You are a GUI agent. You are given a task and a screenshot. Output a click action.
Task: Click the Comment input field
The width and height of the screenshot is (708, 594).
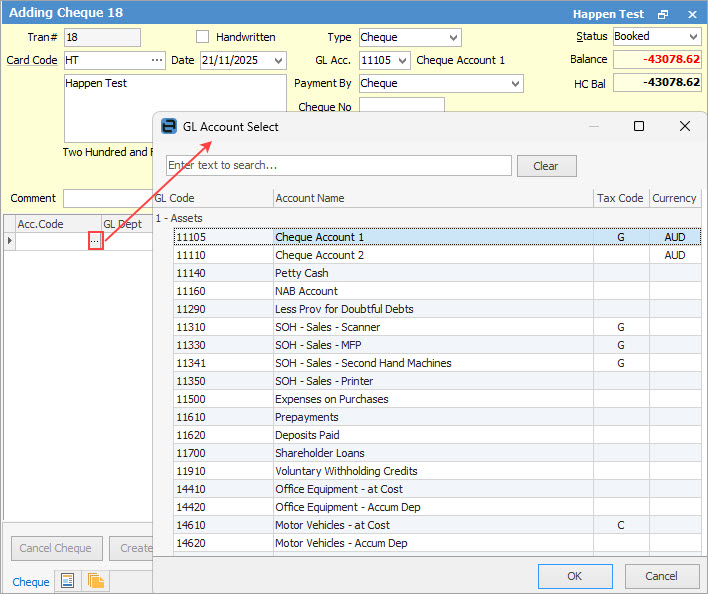[108, 199]
